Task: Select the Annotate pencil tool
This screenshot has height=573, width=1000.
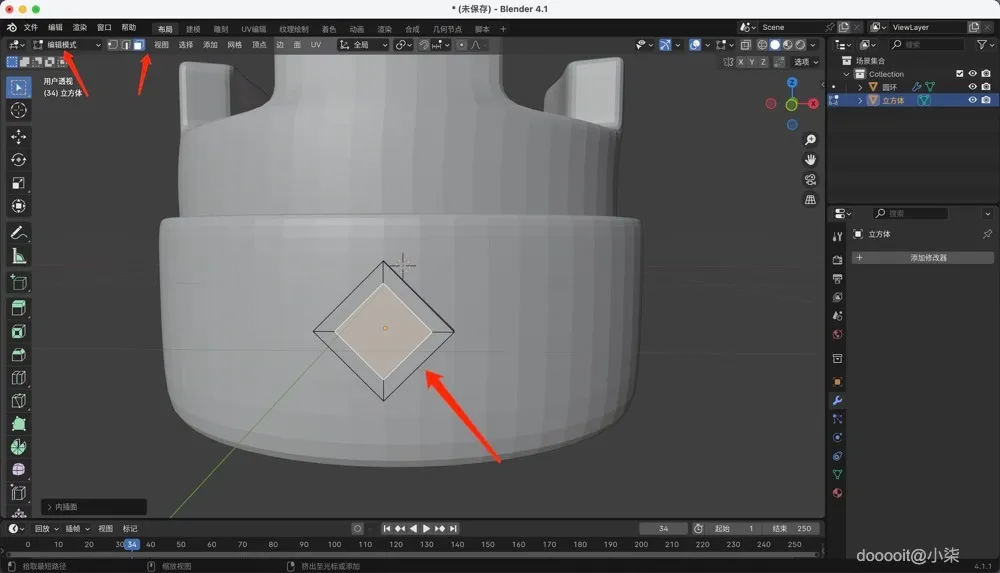Action: (18, 232)
